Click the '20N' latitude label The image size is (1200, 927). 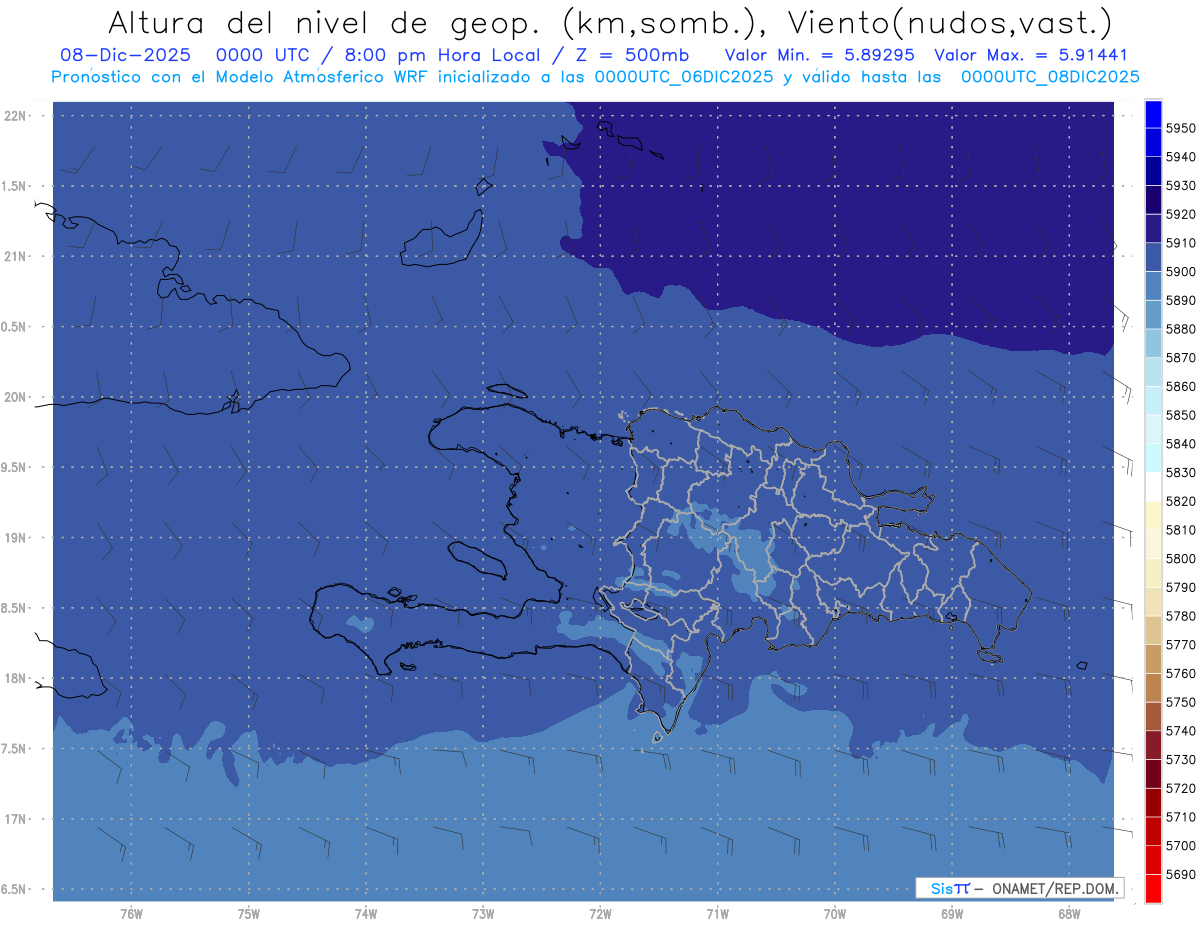click(x=15, y=397)
